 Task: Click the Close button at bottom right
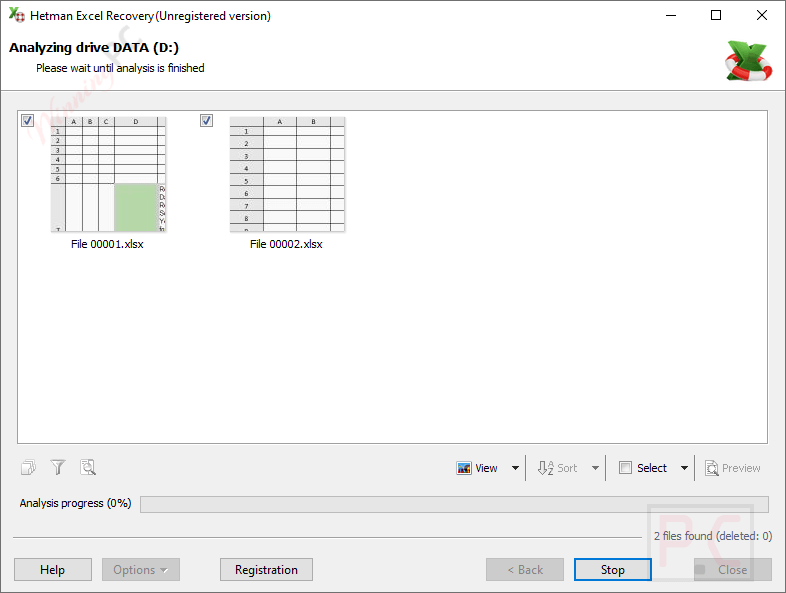[x=732, y=569]
